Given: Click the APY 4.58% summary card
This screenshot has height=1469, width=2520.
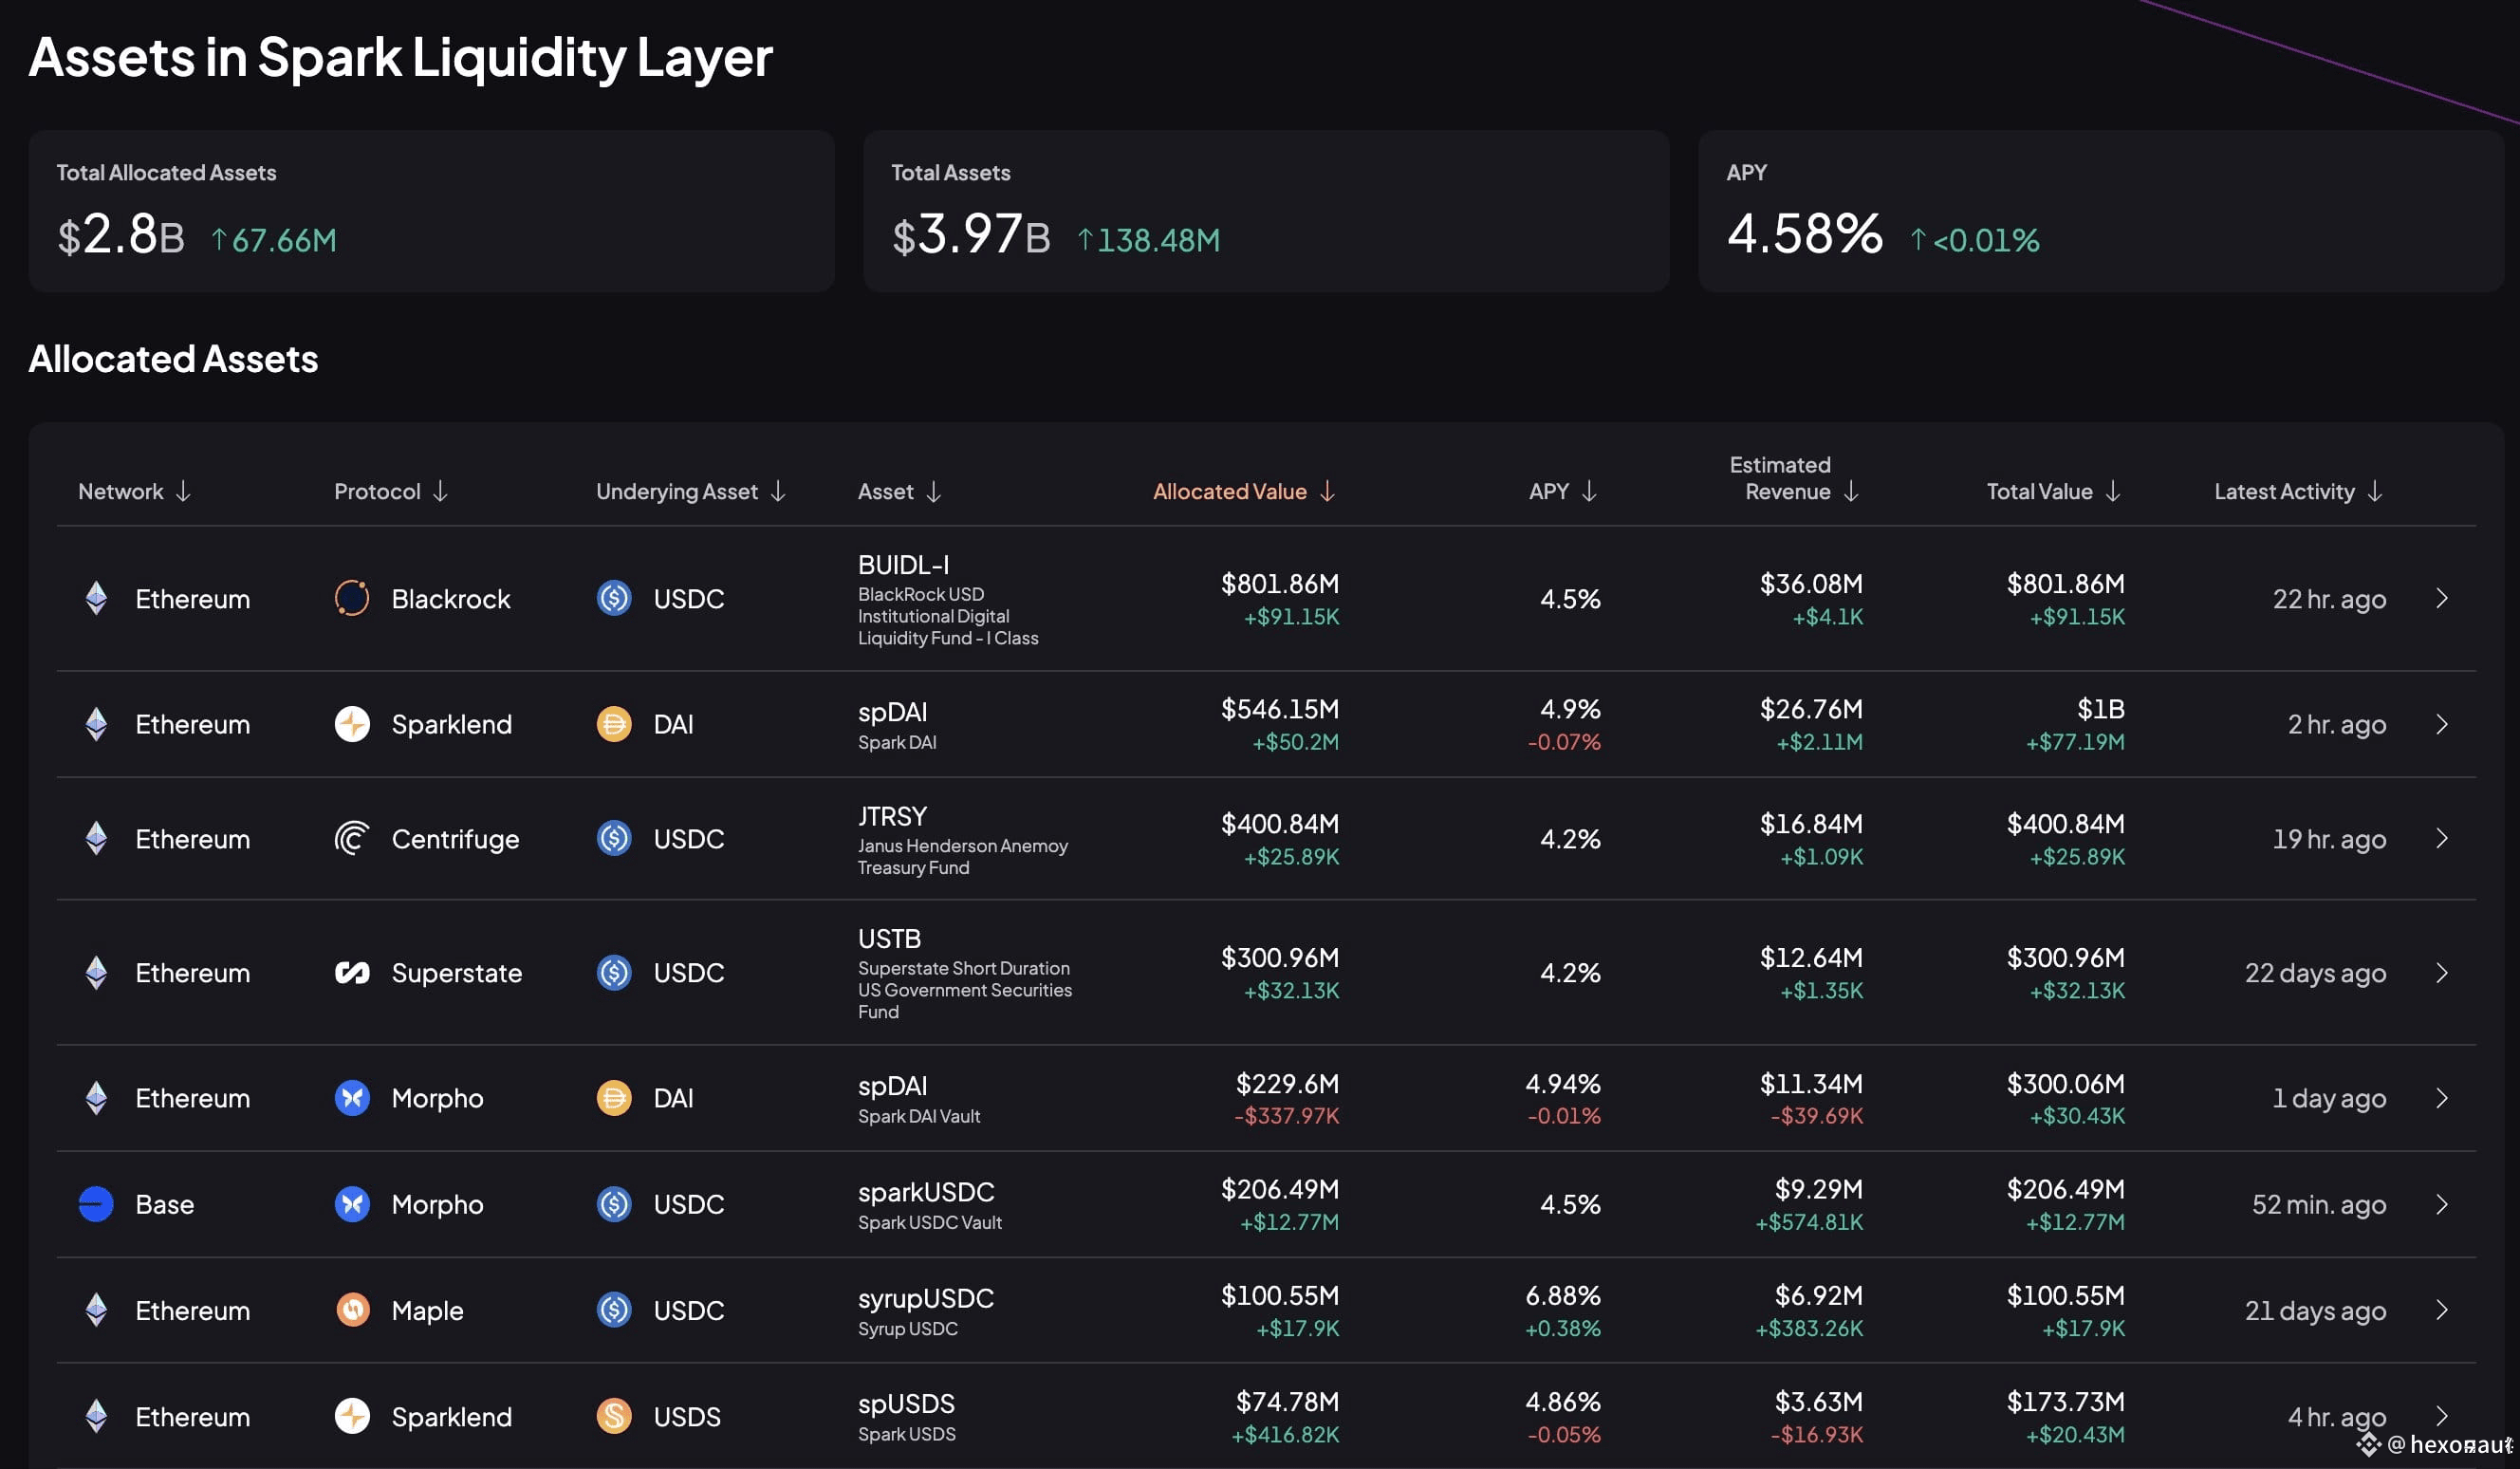Looking at the screenshot, I should (x=2101, y=211).
